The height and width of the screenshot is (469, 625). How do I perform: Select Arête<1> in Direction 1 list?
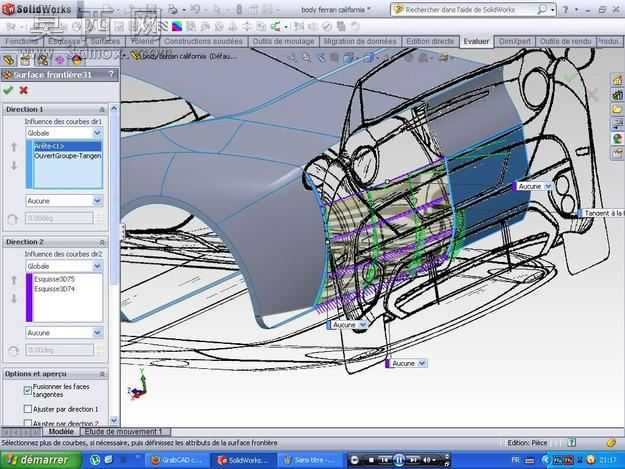tap(67, 146)
